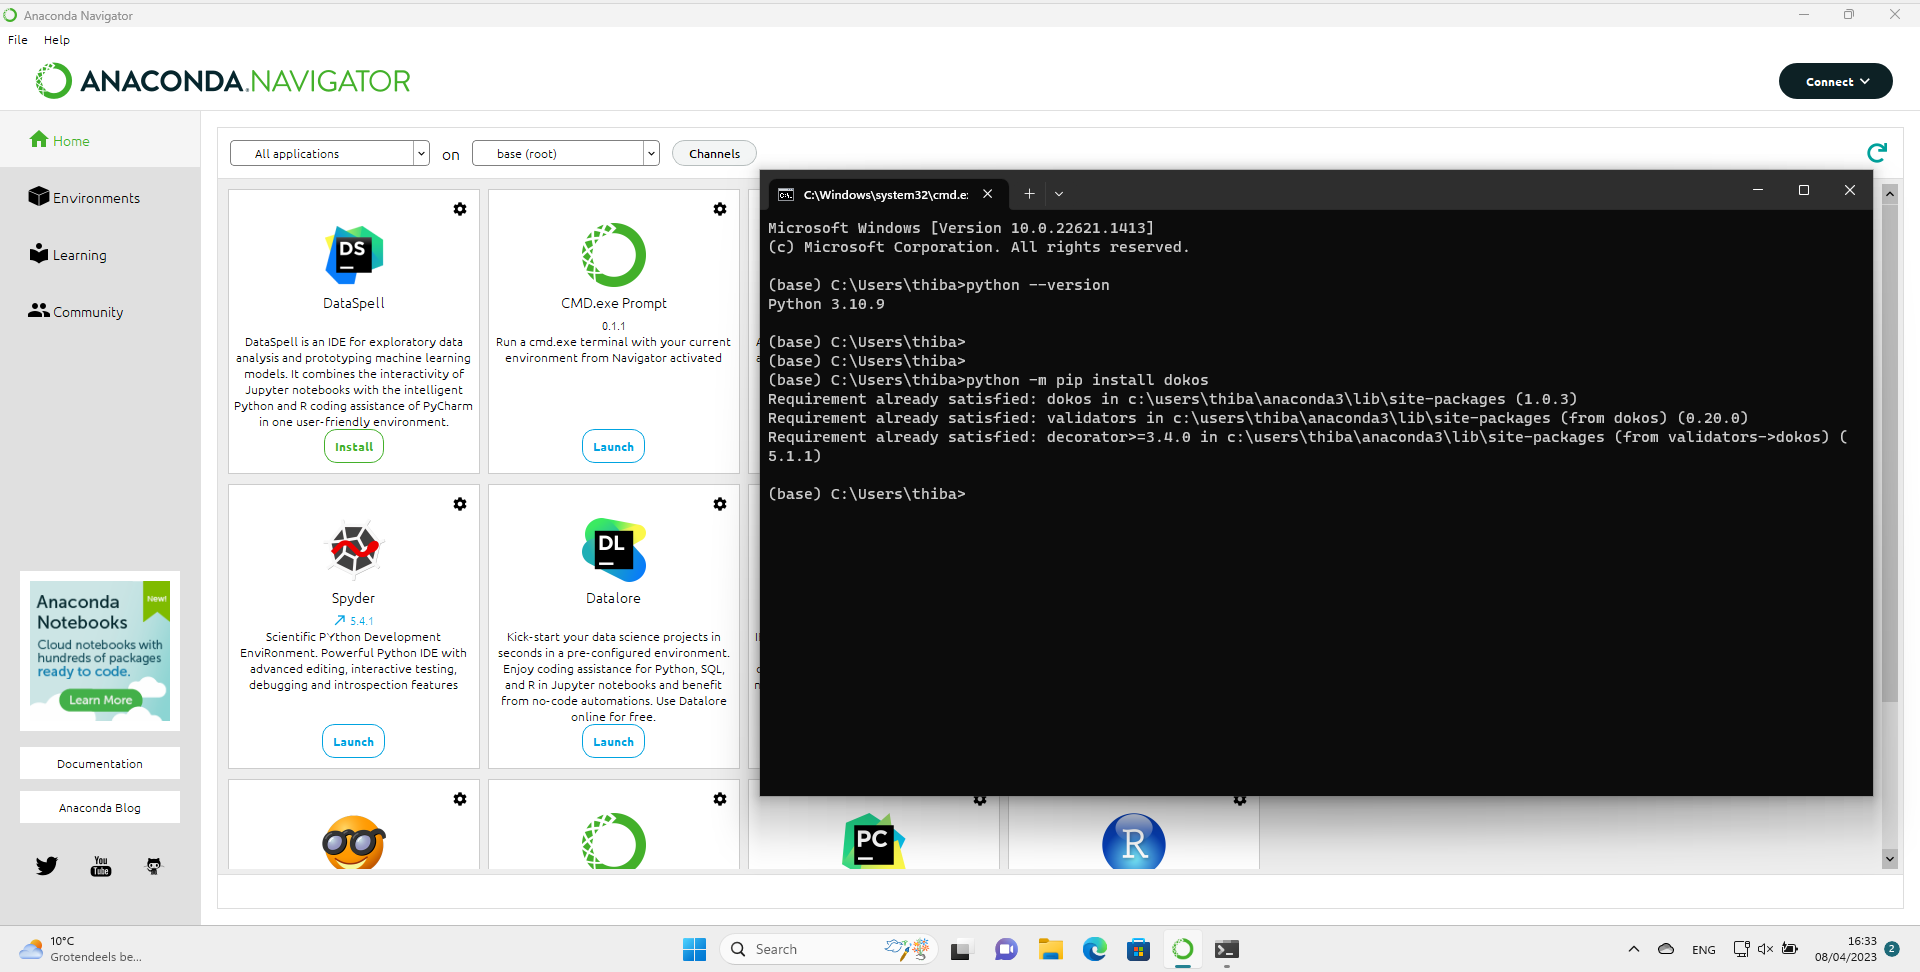Open the Learning section
The image size is (1920, 972).
pyautogui.click(x=68, y=255)
